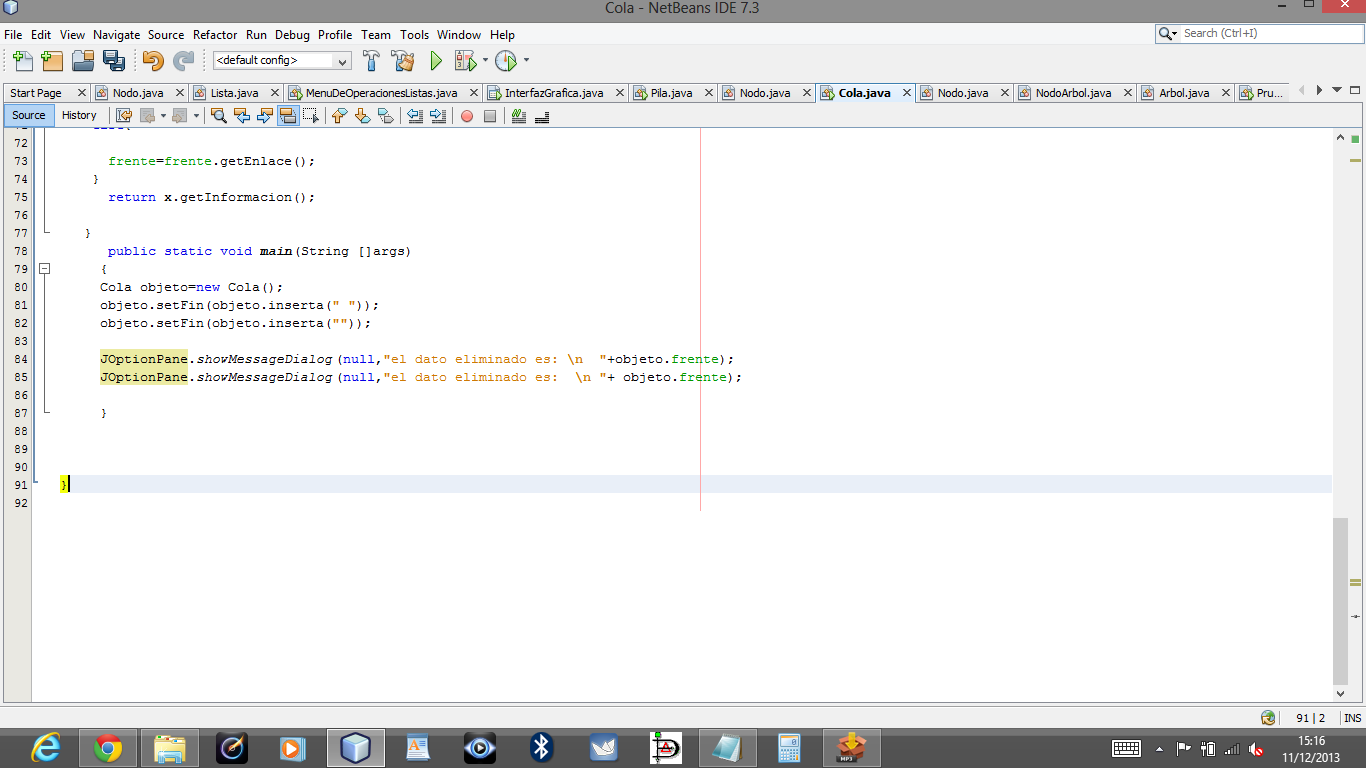Switch to the Arbol.java tab
Image resolution: width=1366 pixels, height=768 pixels.
point(1184,93)
